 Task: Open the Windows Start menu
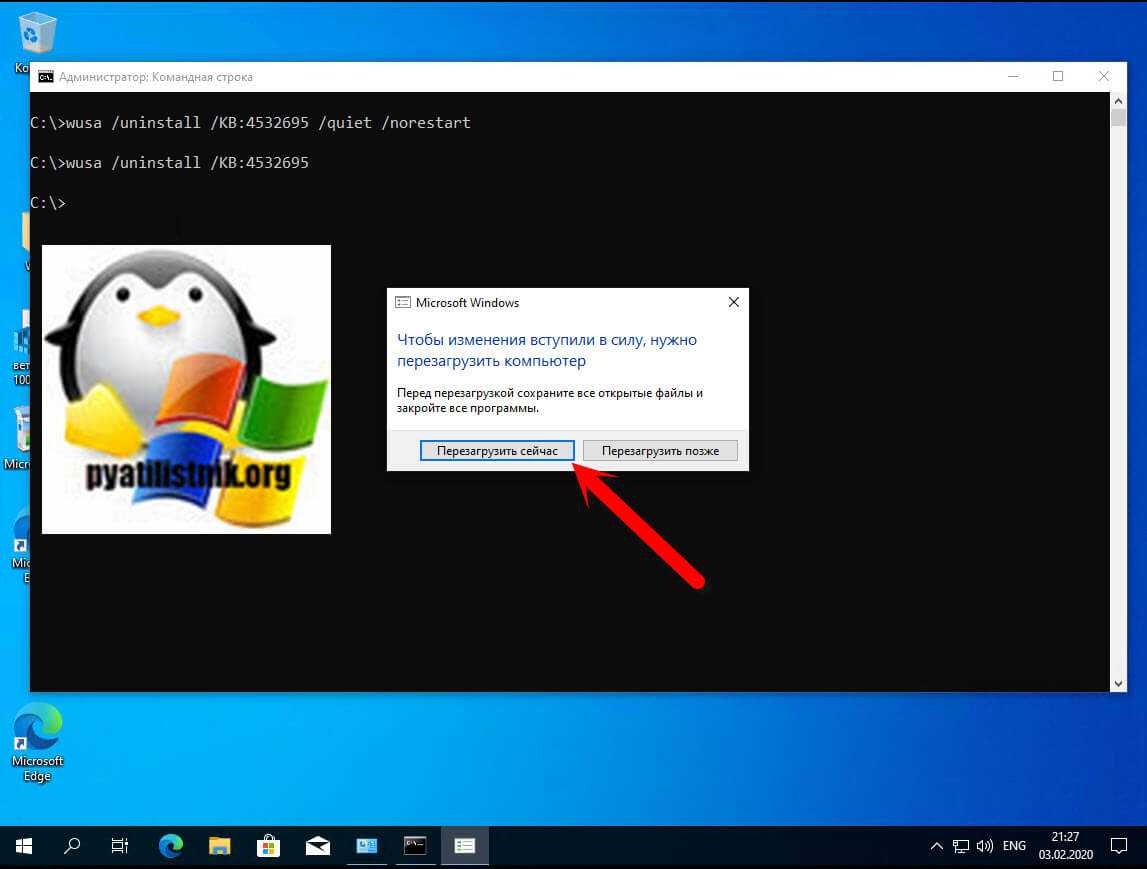pyautogui.click(x=23, y=846)
